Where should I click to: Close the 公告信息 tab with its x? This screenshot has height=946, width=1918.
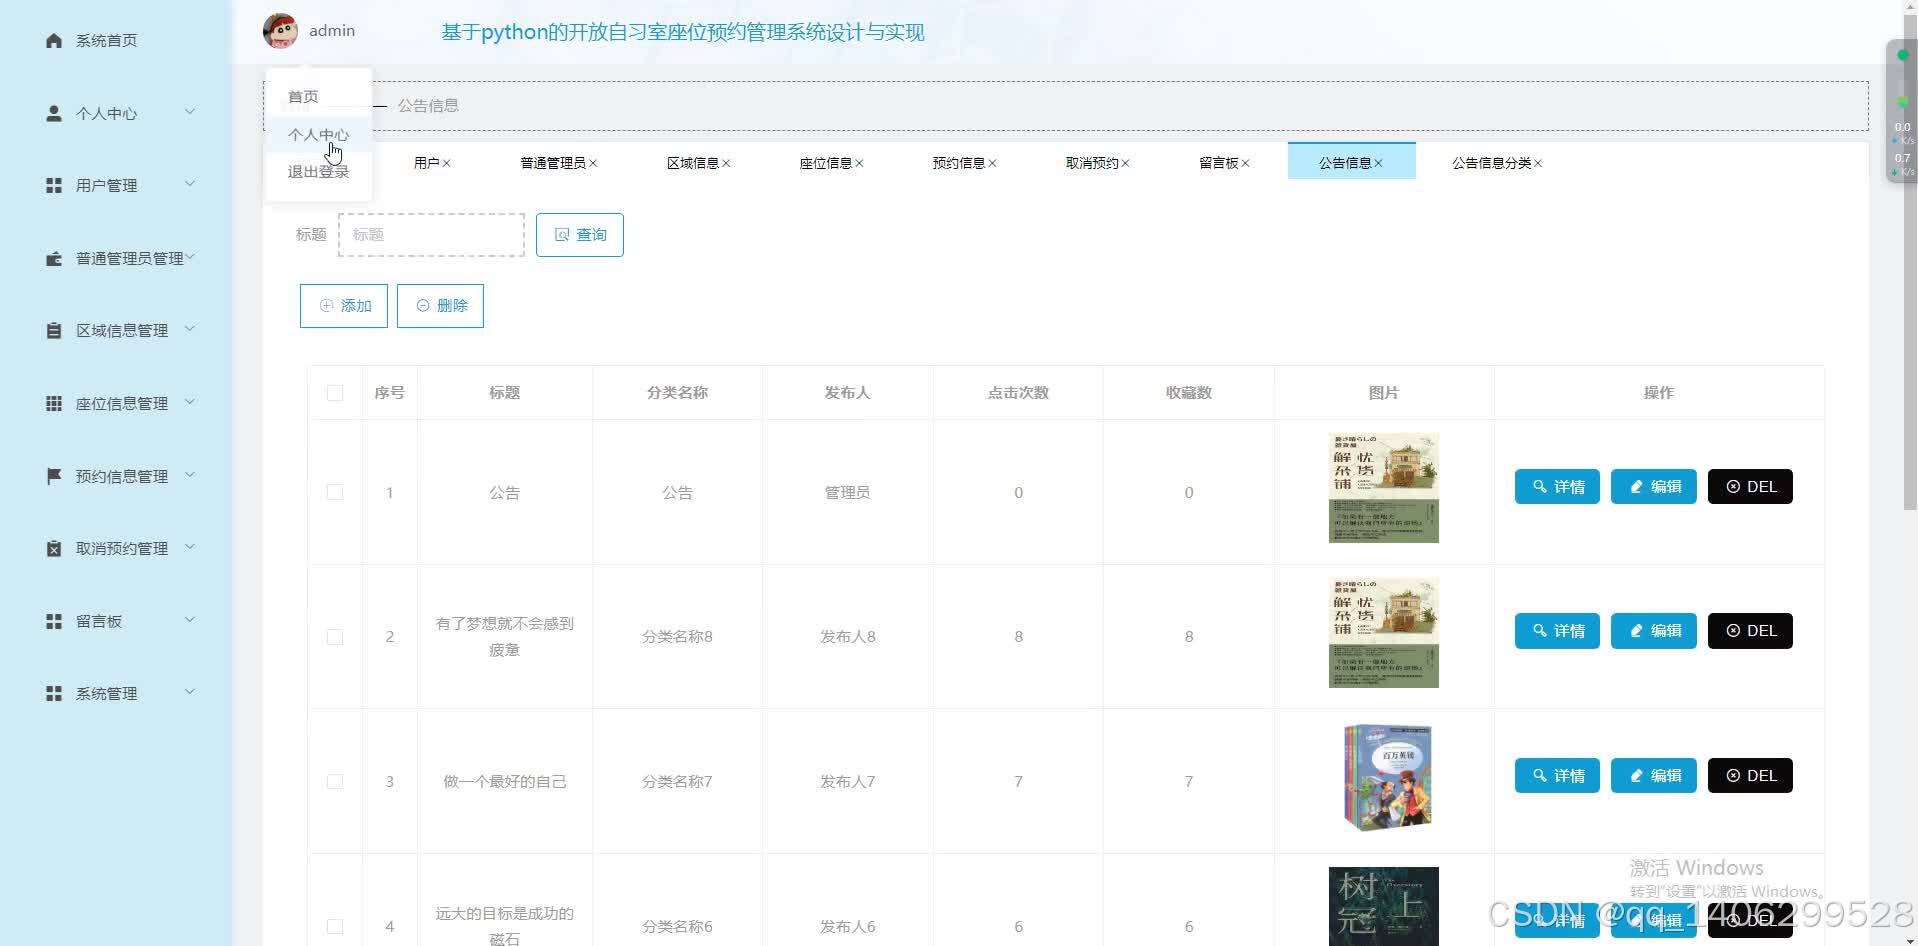pos(1378,163)
